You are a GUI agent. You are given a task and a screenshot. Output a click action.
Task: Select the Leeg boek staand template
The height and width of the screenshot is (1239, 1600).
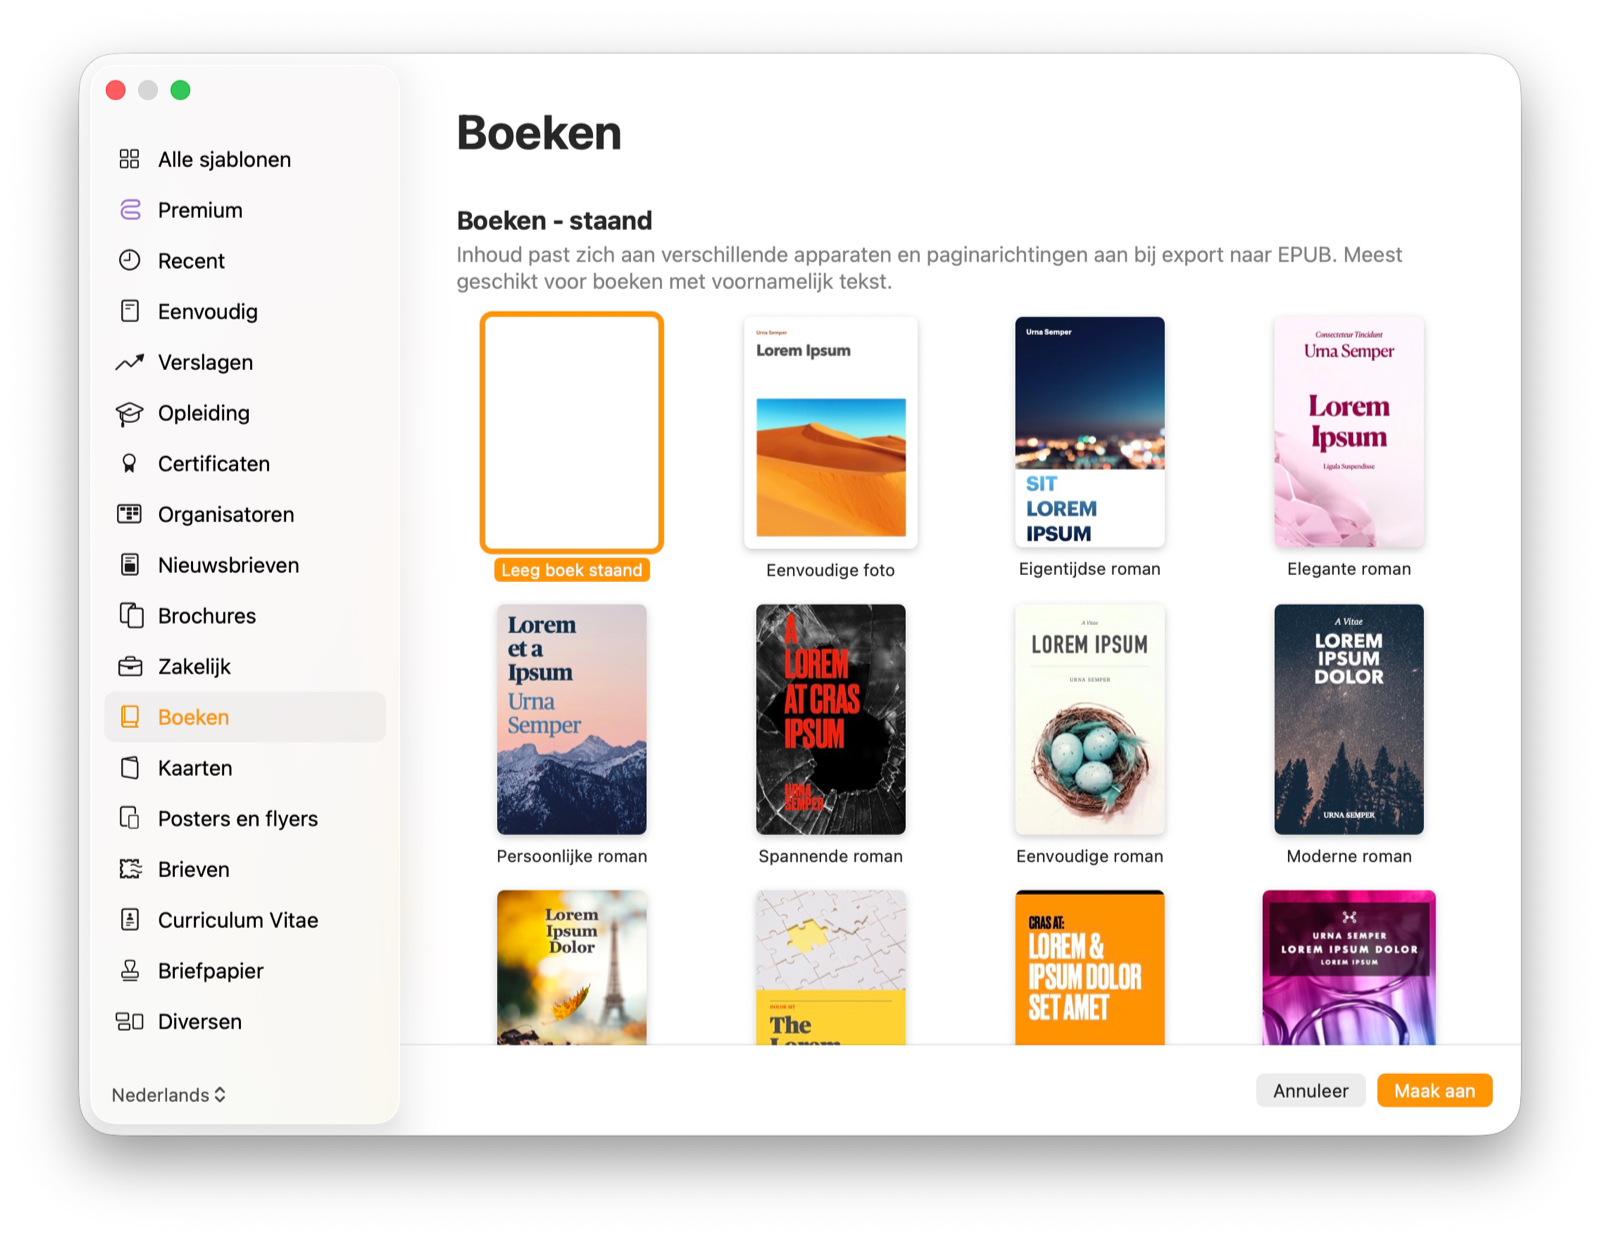(571, 433)
